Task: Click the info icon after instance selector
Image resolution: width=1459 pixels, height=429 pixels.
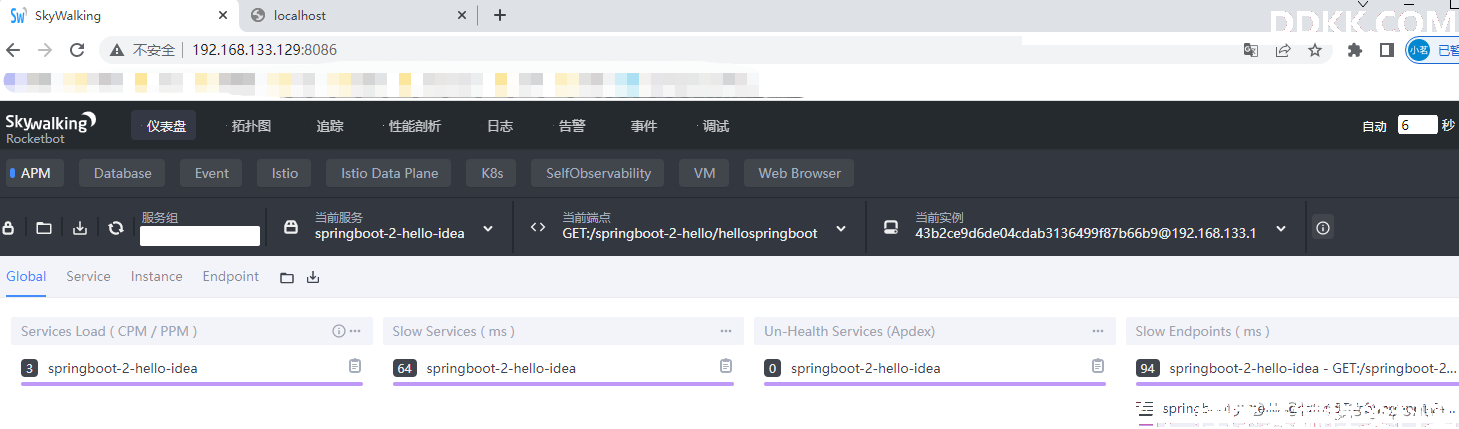Action: pyautogui.click(x=1323, y=228)
